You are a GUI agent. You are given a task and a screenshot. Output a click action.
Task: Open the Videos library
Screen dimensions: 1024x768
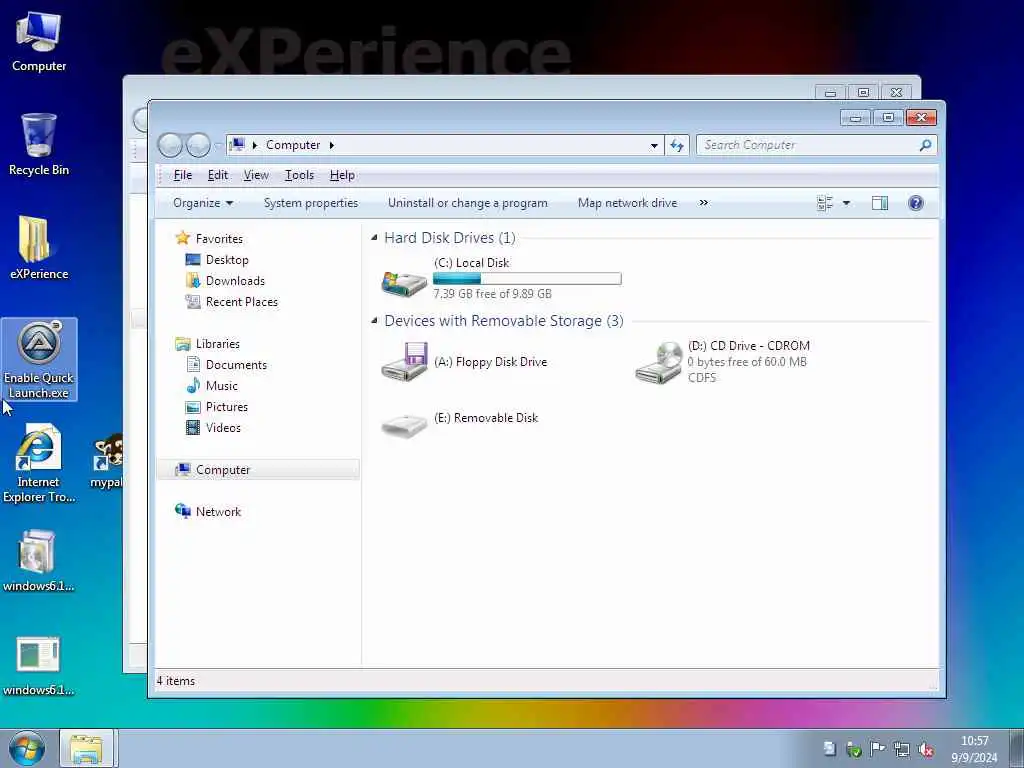click(214, 428)
